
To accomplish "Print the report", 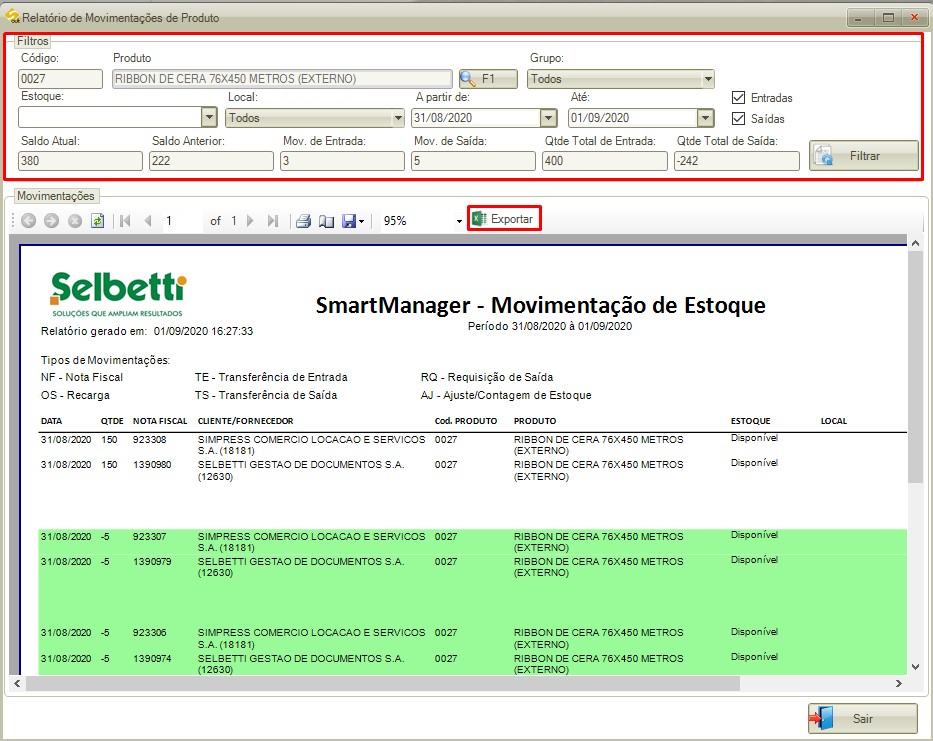I will [x=303, y=221].
